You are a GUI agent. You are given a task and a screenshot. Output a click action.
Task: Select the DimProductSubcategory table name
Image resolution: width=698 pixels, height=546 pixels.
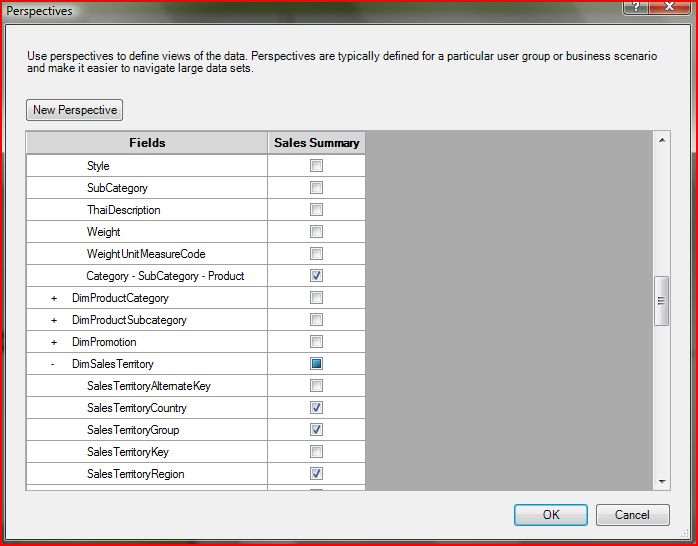(x=129, y=320)
